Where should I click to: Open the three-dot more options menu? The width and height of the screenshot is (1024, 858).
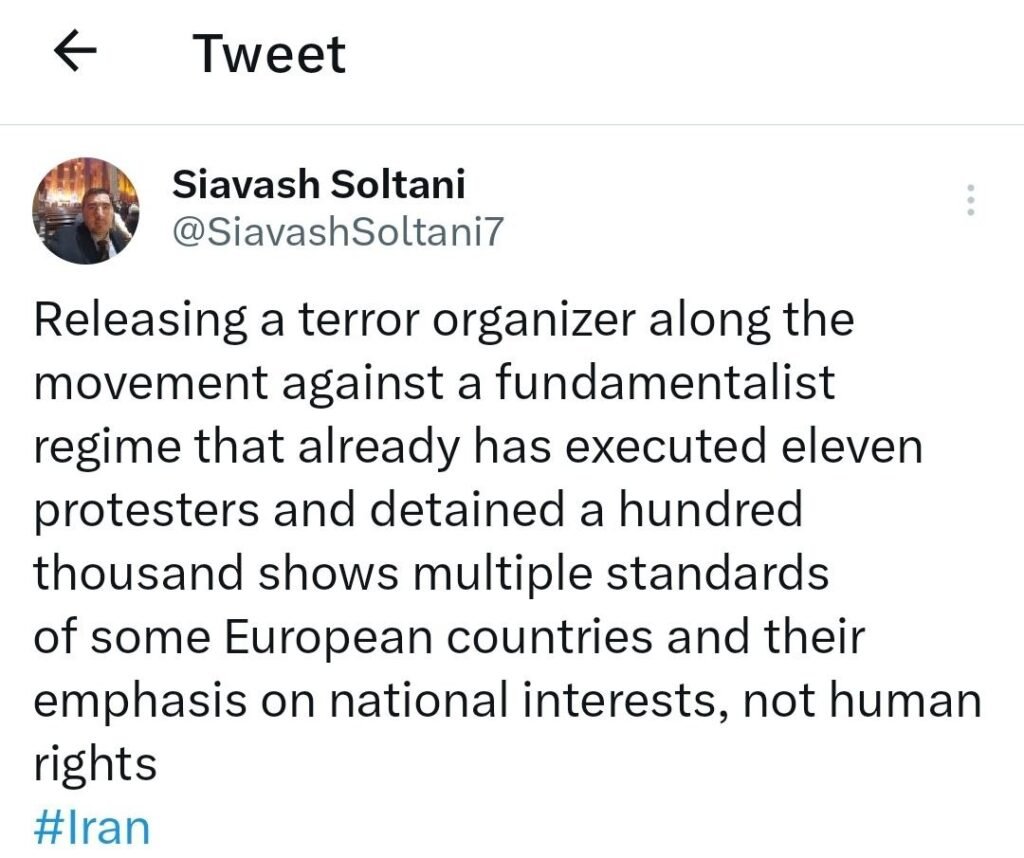click(x=971, y=200)
